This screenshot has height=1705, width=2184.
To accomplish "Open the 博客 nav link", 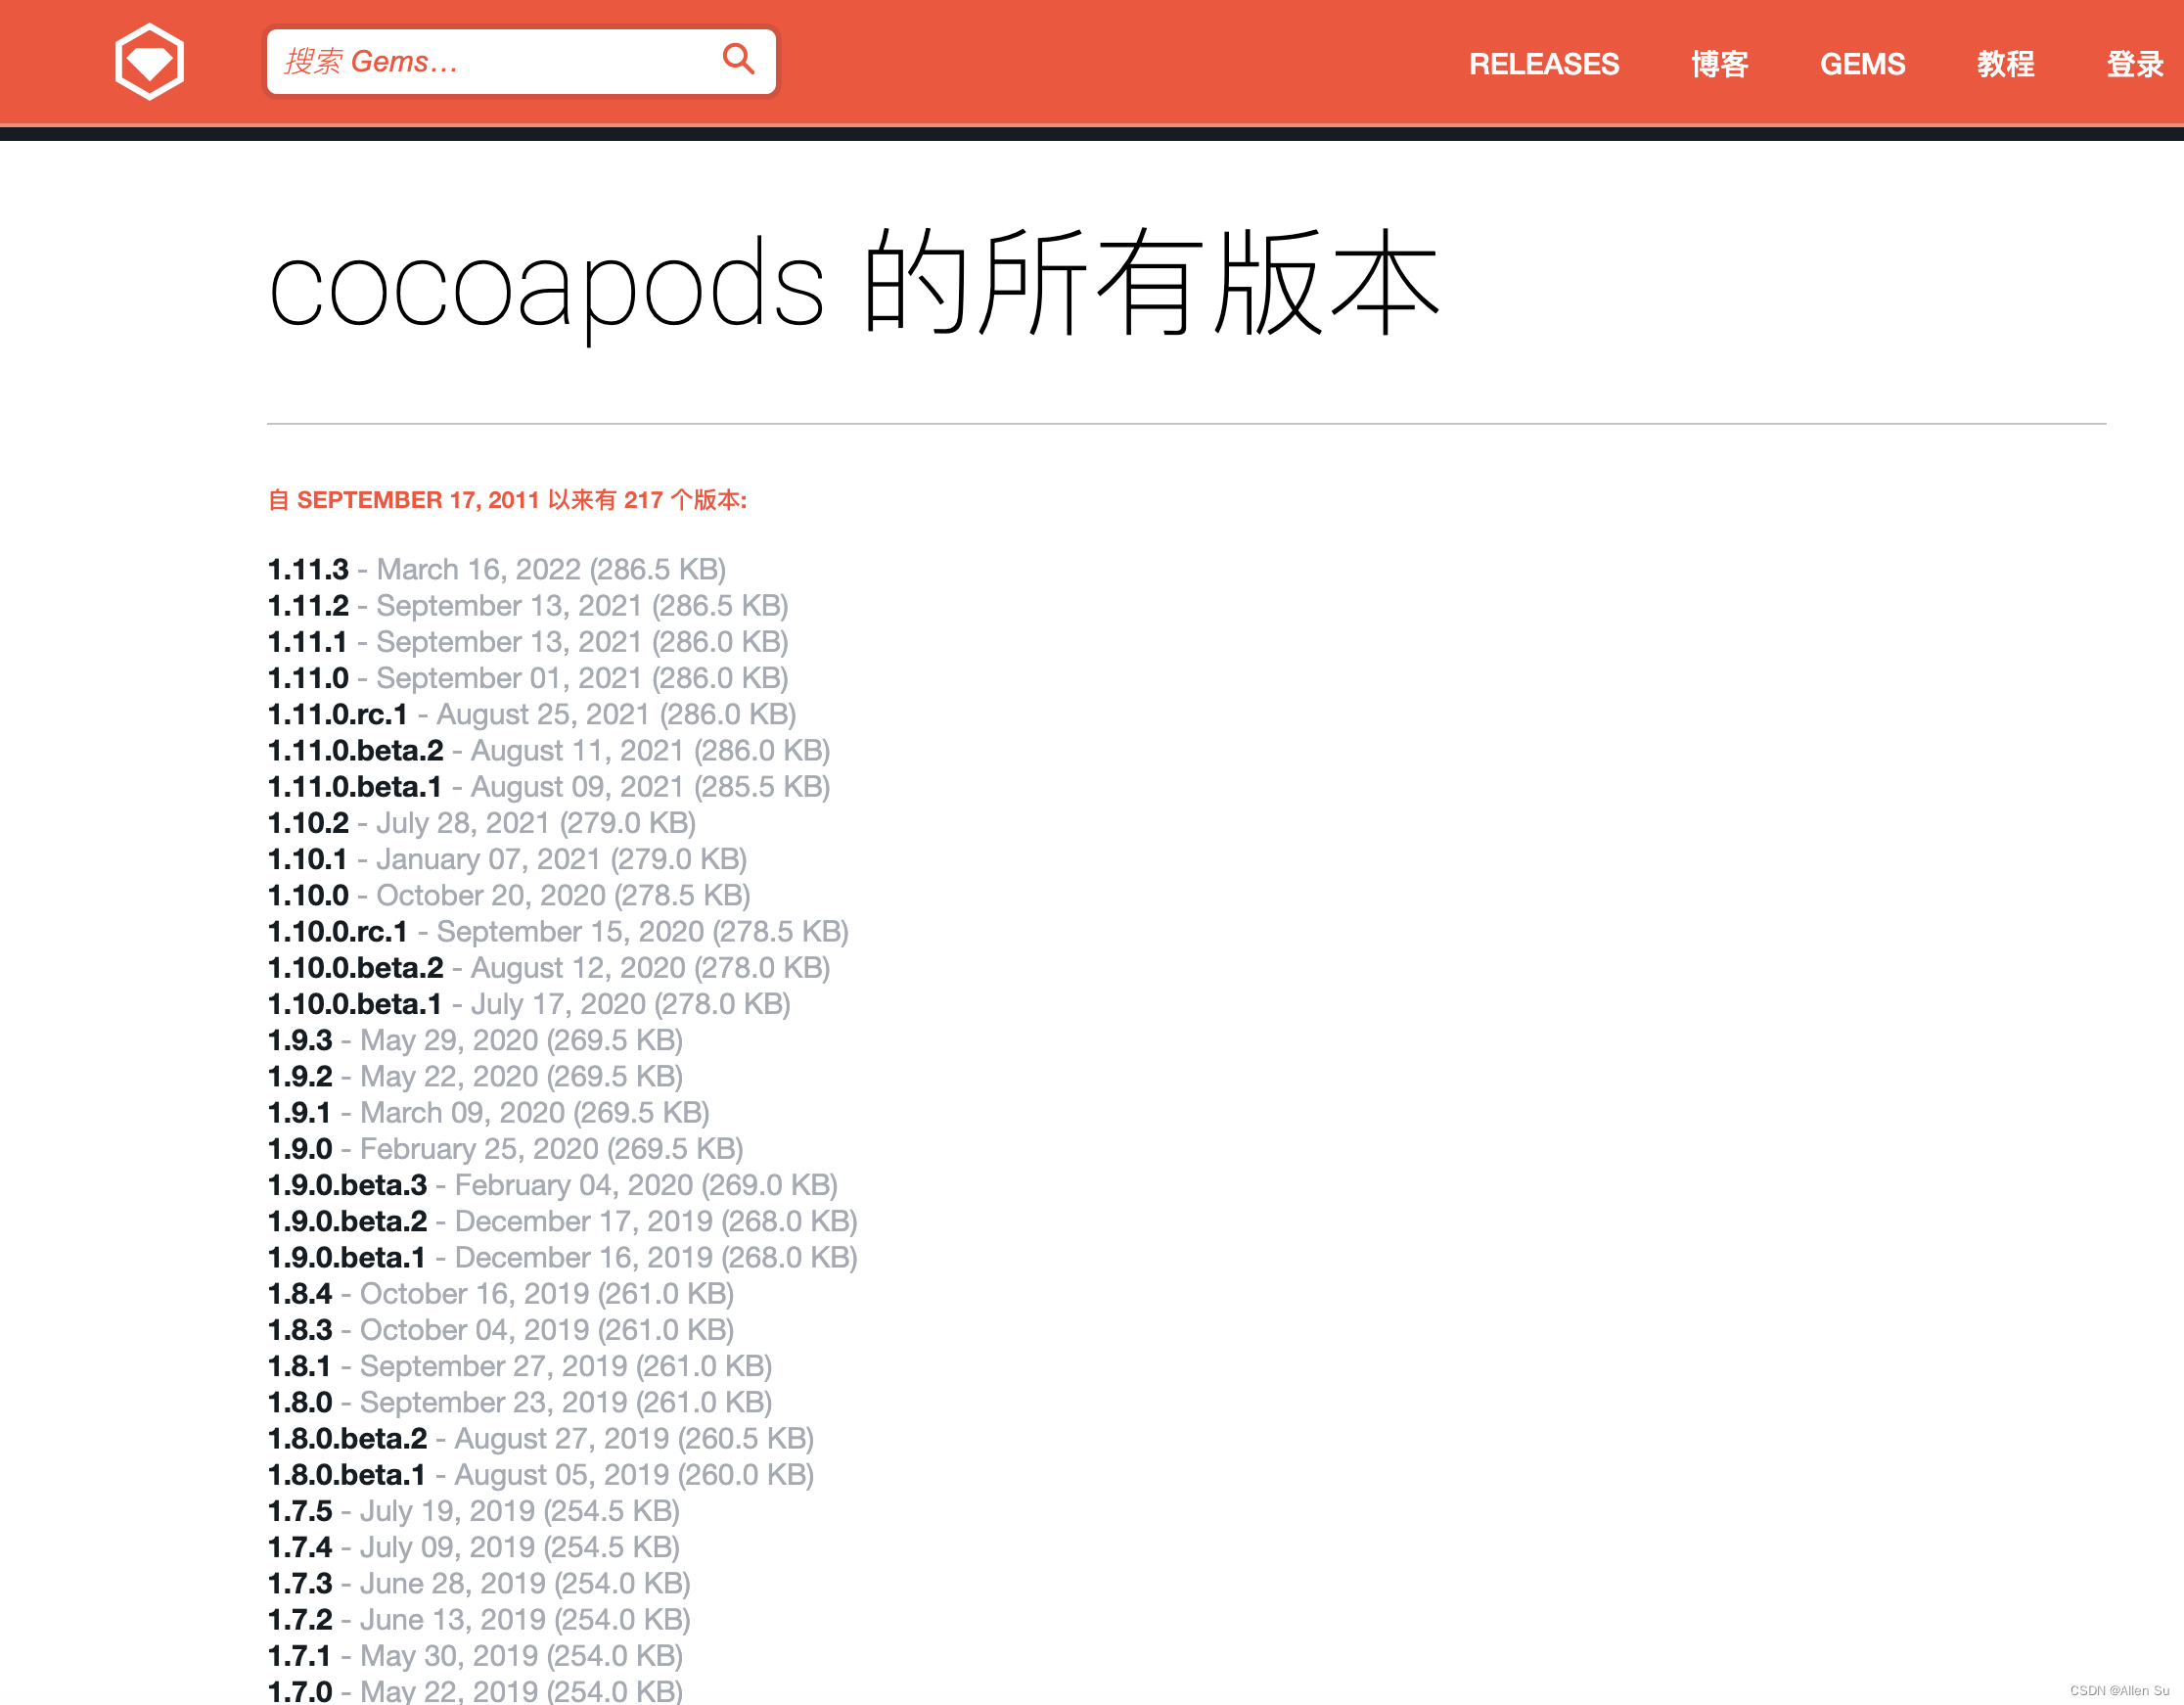I will (x=1719, y=64).
